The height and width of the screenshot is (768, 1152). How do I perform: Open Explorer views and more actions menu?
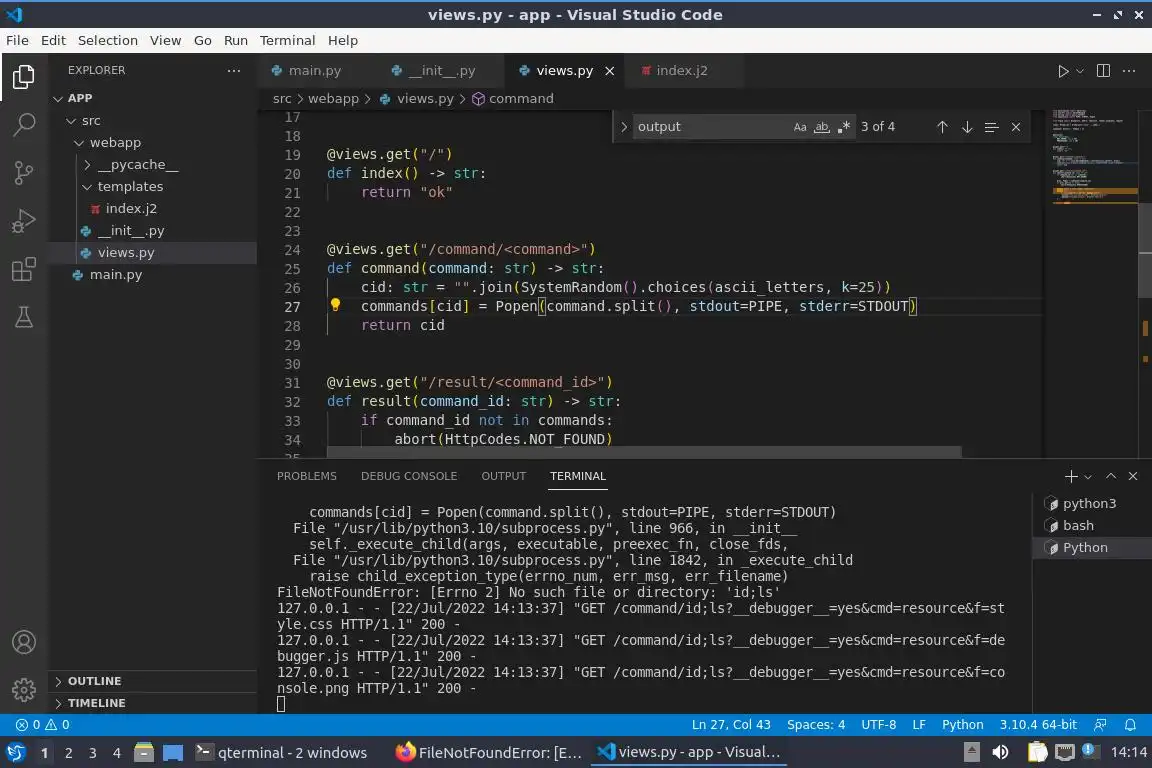[x=234, y=71]
